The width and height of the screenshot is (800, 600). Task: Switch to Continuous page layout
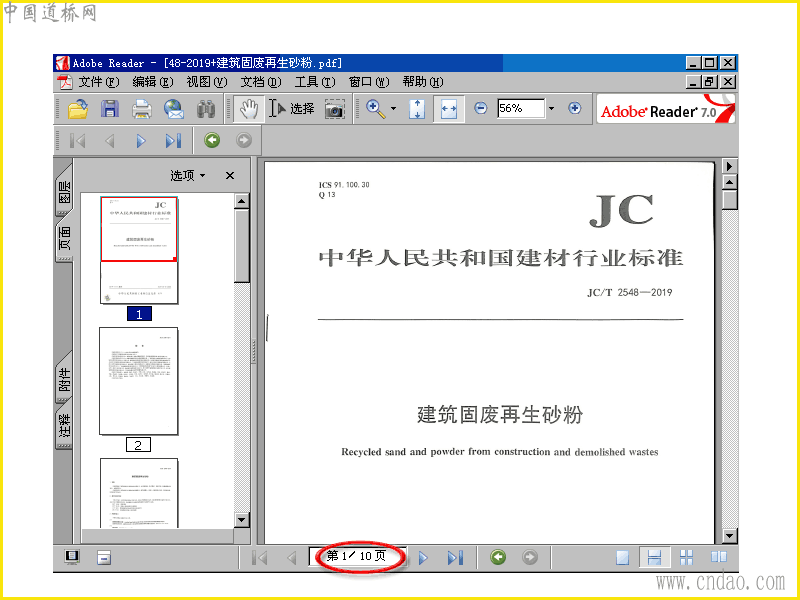coord(654,557)
